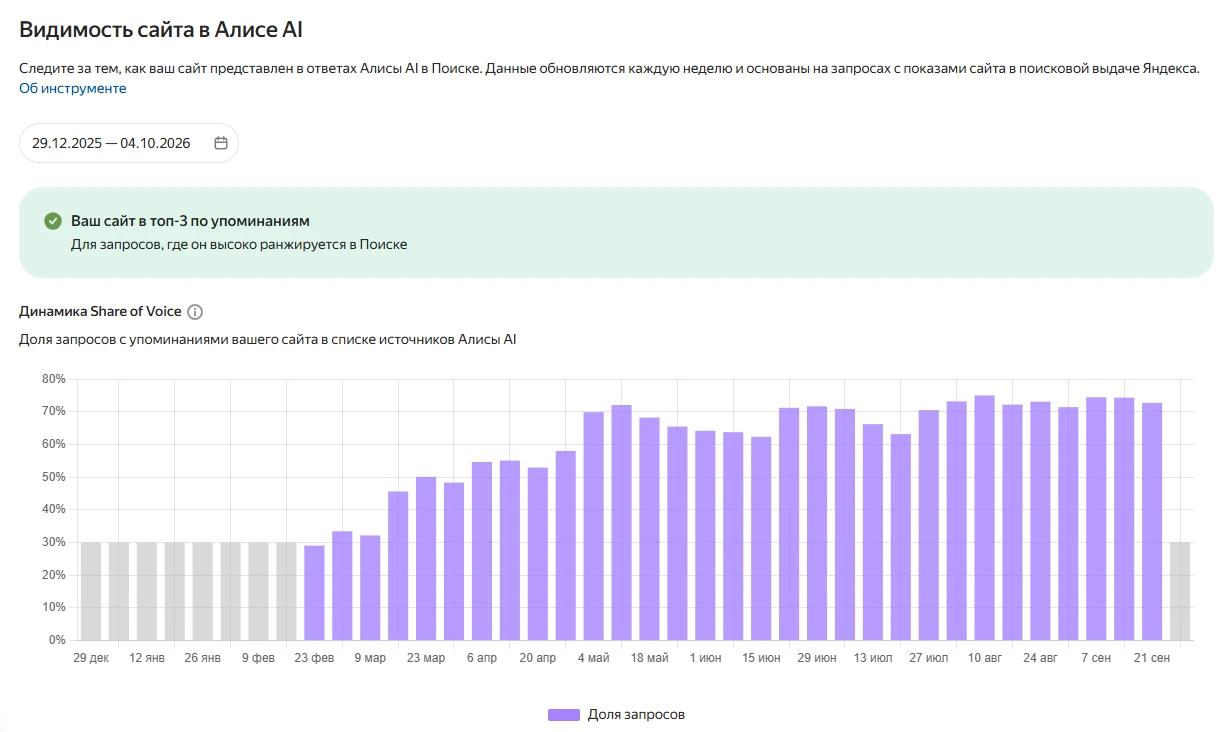Select the bar for 4 май
The image size is (1225, 732).
594,526
